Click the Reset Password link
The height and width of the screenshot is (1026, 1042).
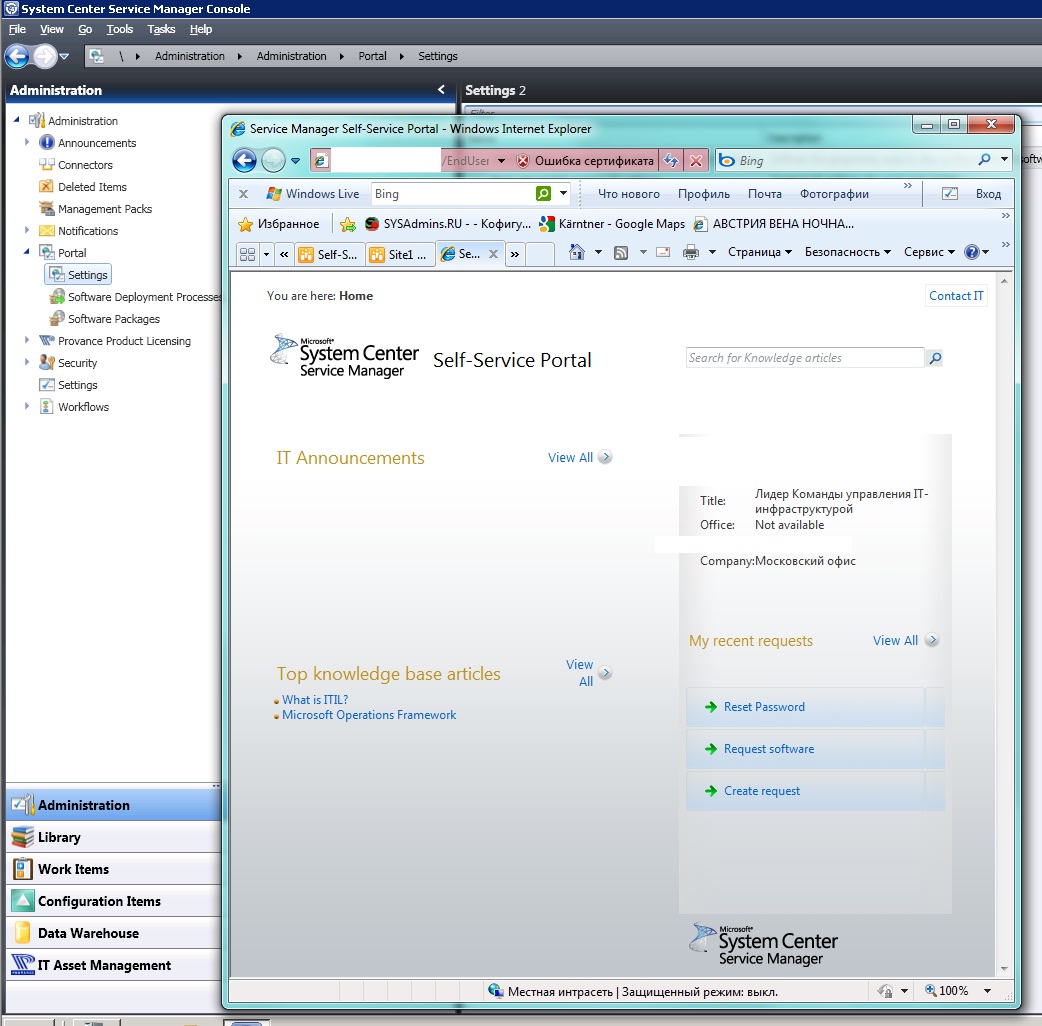tap(764, 707)
